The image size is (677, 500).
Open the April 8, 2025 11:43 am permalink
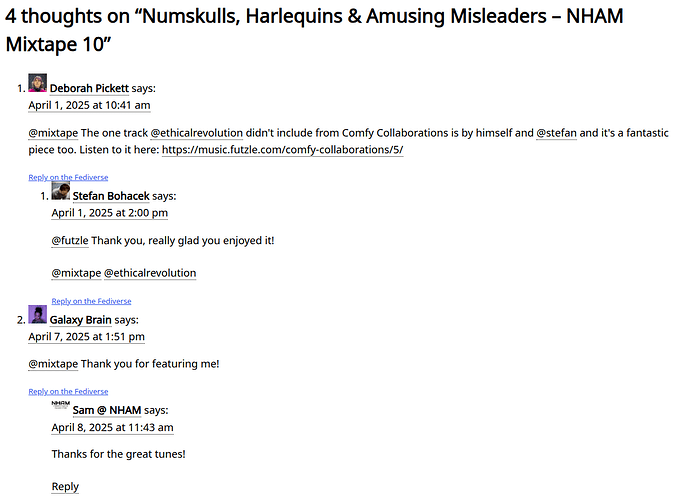coord(112,427)
